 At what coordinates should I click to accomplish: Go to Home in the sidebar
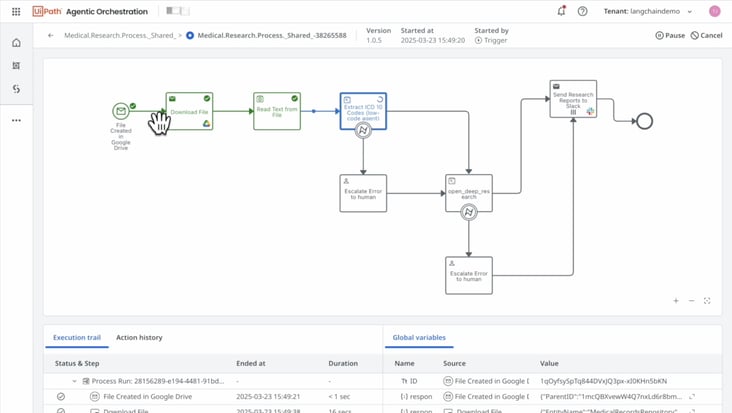coord(16,43)
